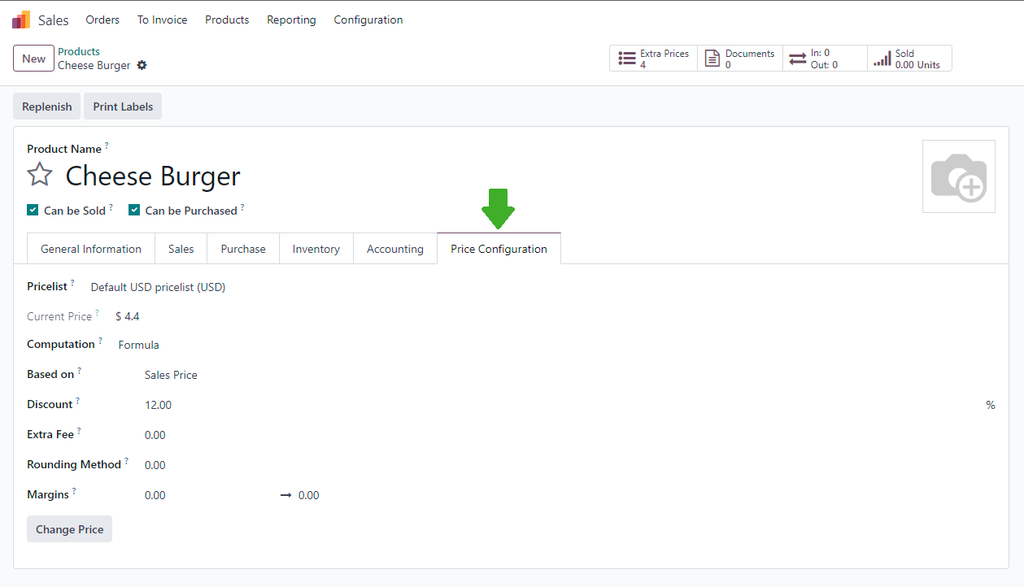Click the help mark next to Margins
The width and height of the screenshot is (1024, 587).
pos(74,490)
